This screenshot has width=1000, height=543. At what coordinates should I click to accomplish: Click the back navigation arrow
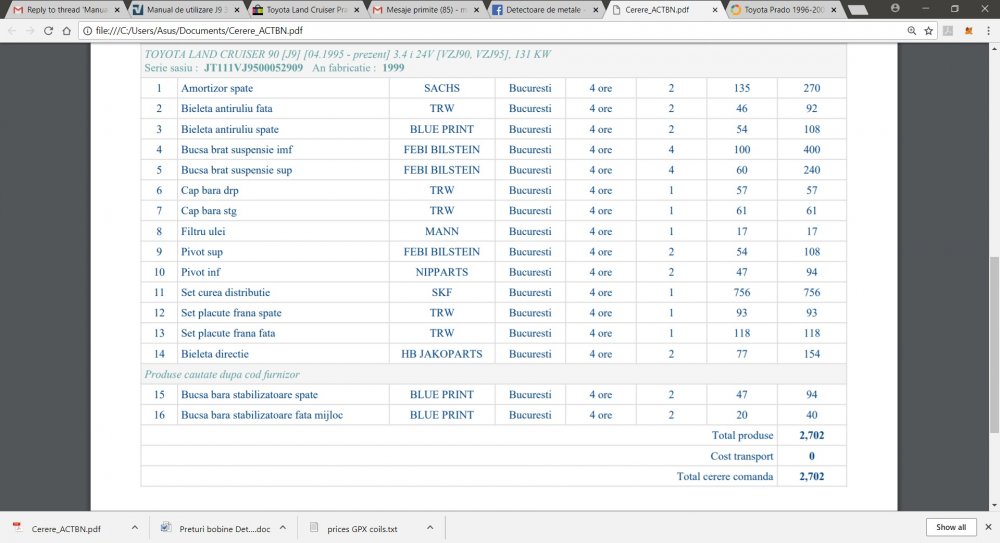[12, 31]
